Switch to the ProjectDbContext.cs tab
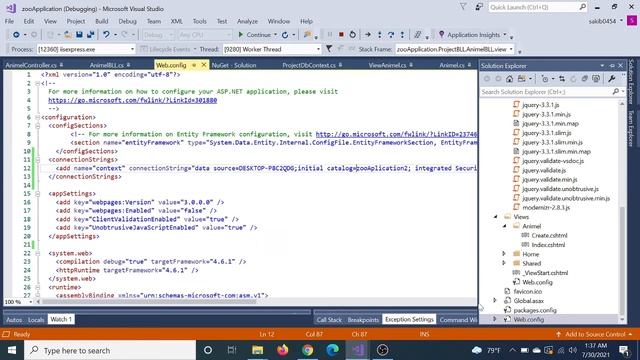 [x=309, y=65]
